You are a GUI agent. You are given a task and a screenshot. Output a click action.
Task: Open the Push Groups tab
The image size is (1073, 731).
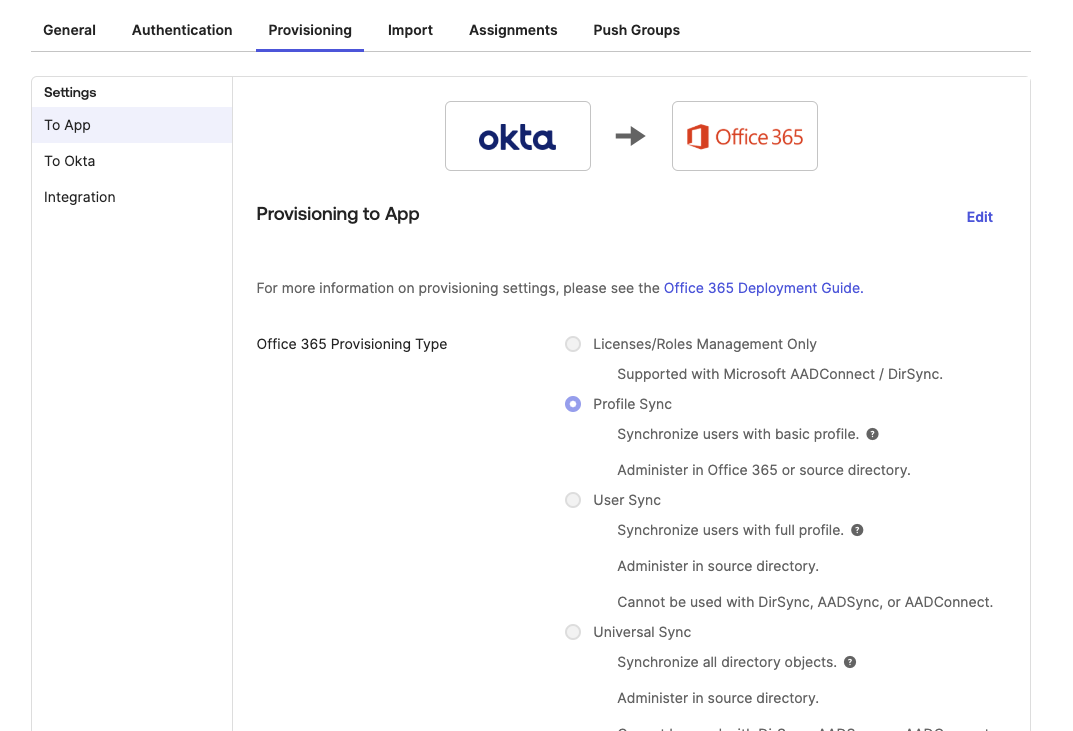click(x=636, y=30)
